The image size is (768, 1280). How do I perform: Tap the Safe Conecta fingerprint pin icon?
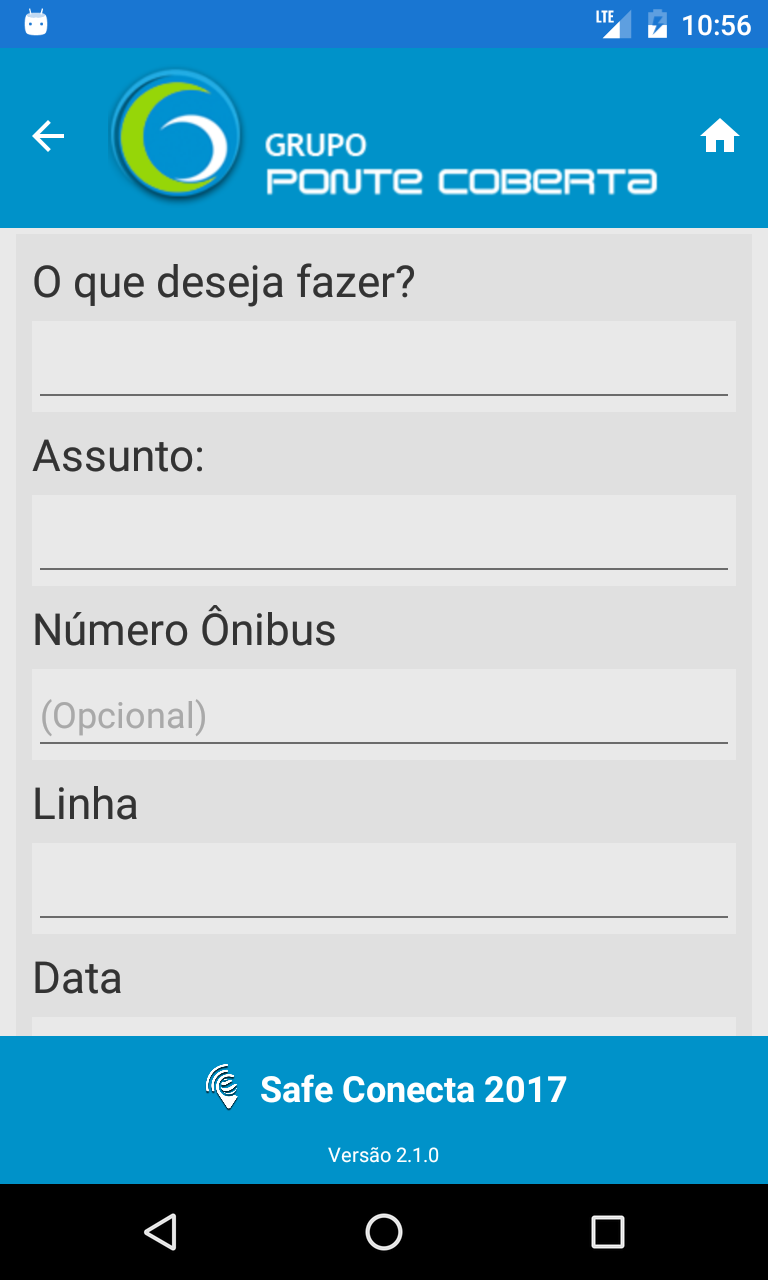click(x=224, y=1087)
